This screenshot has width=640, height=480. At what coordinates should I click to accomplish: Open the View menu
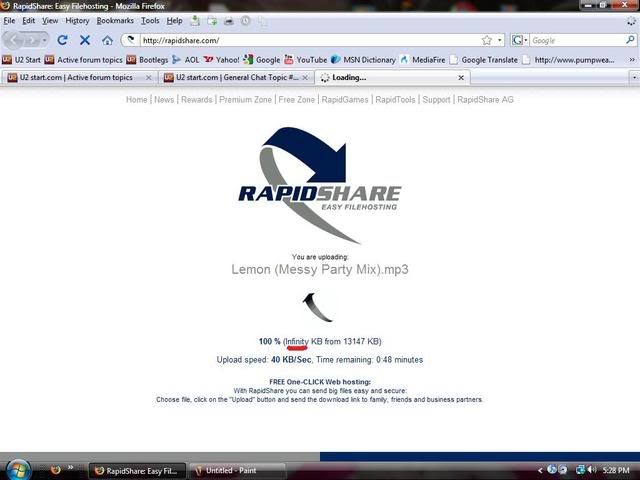click(x=50, y=20)
